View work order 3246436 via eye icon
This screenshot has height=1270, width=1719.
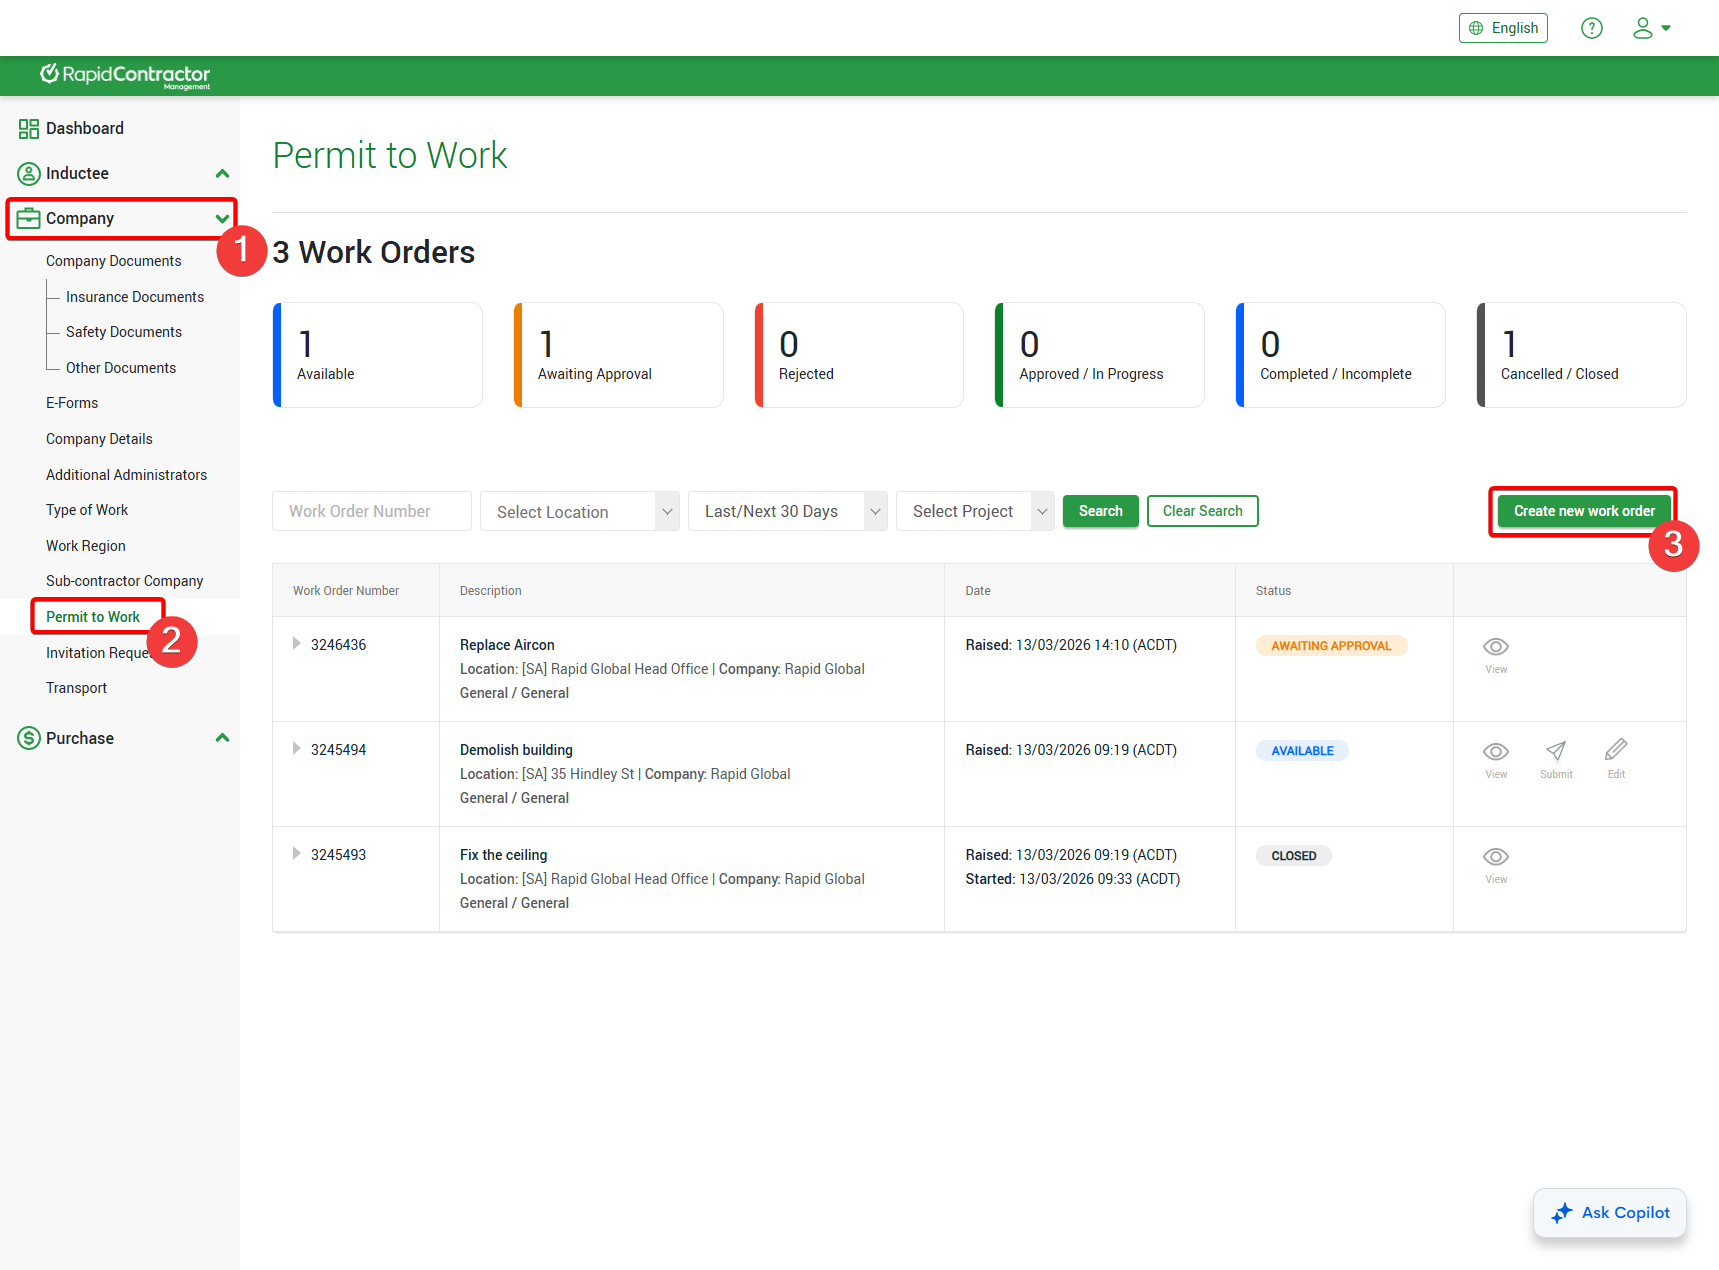coord(1495,647)
